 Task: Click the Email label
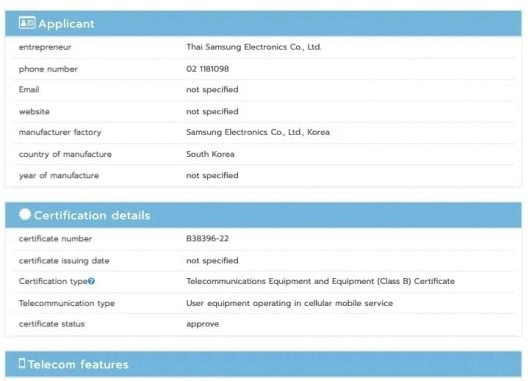click(x=29, y=89)
